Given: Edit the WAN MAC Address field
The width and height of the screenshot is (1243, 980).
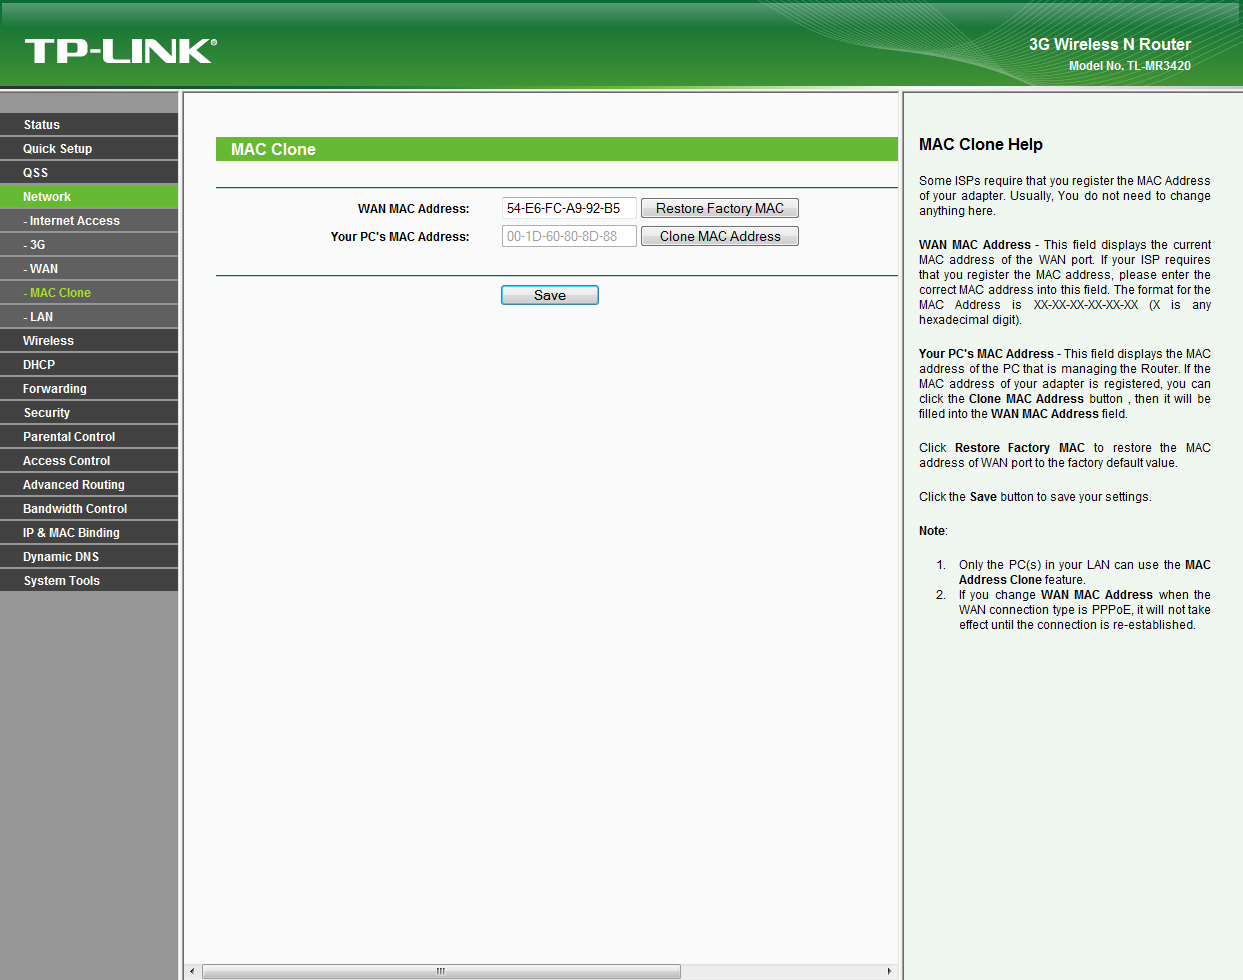Looking at the screenshot, I should [568, 208].
